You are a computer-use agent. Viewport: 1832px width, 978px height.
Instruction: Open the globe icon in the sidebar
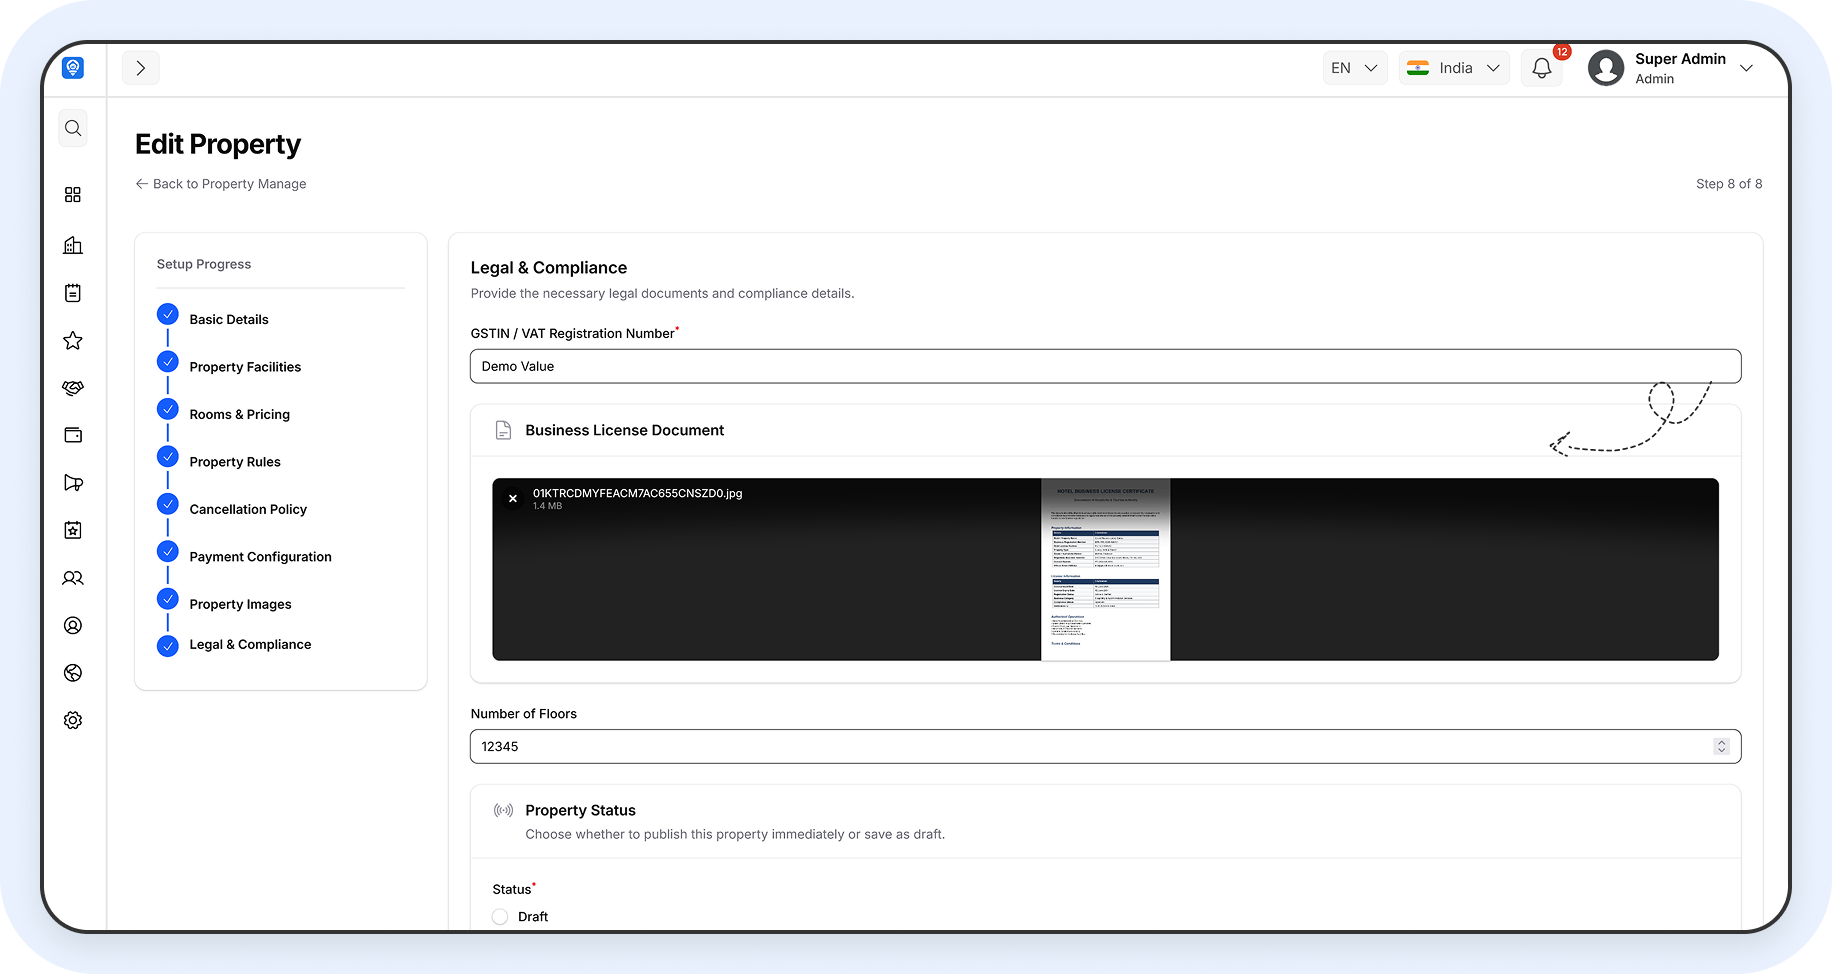tap(73, 673)
